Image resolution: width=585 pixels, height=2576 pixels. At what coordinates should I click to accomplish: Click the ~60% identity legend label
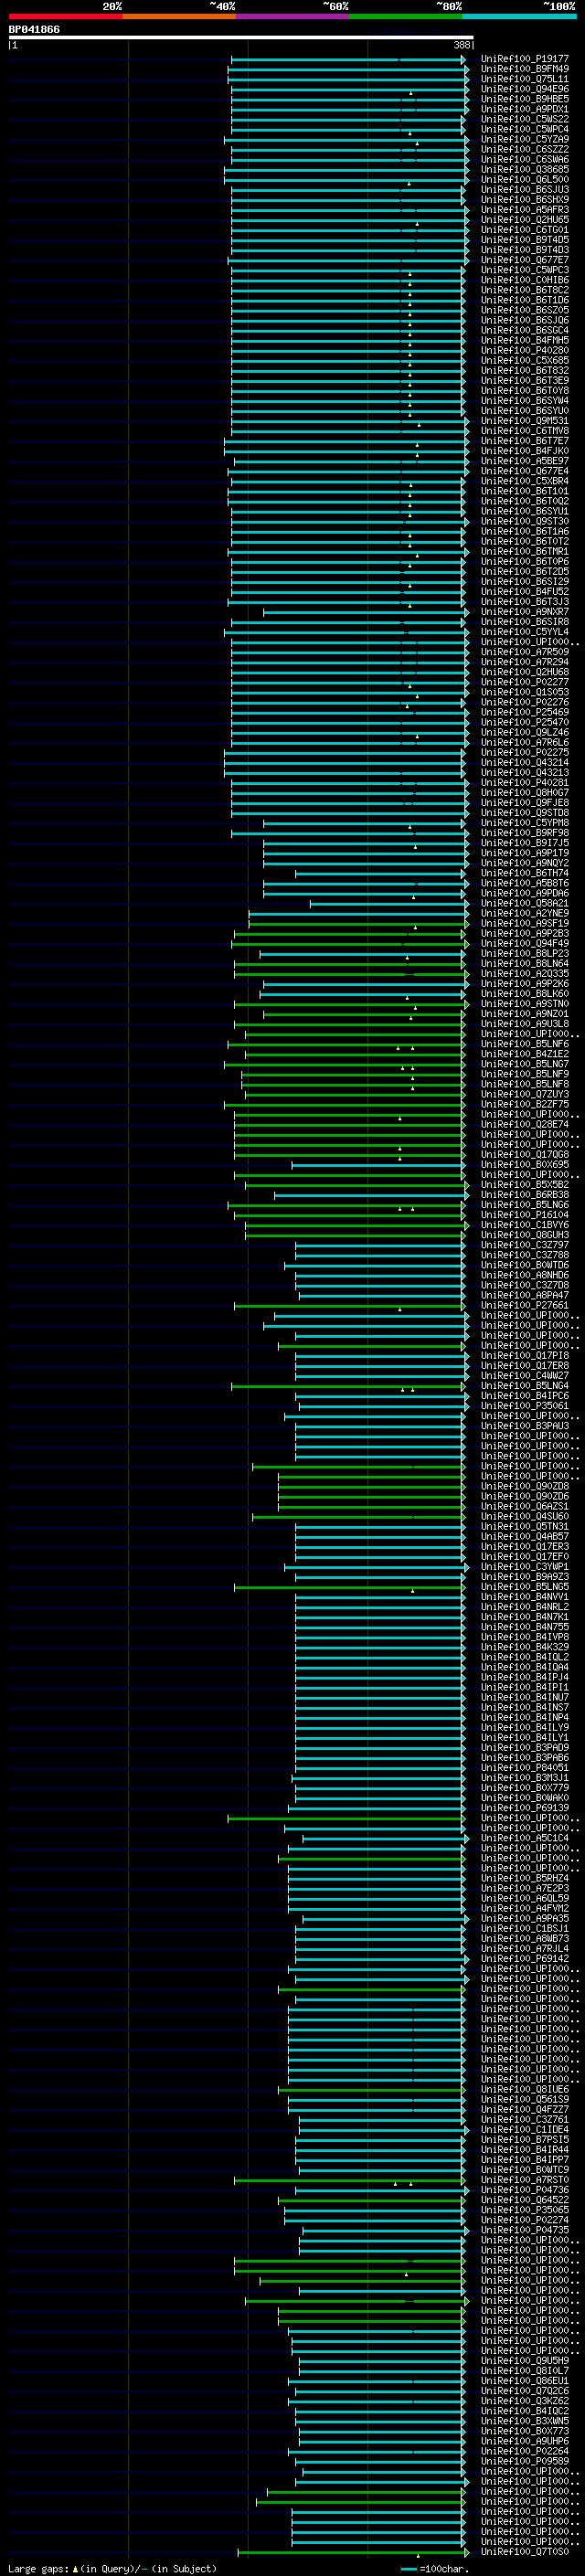[335, 6]
